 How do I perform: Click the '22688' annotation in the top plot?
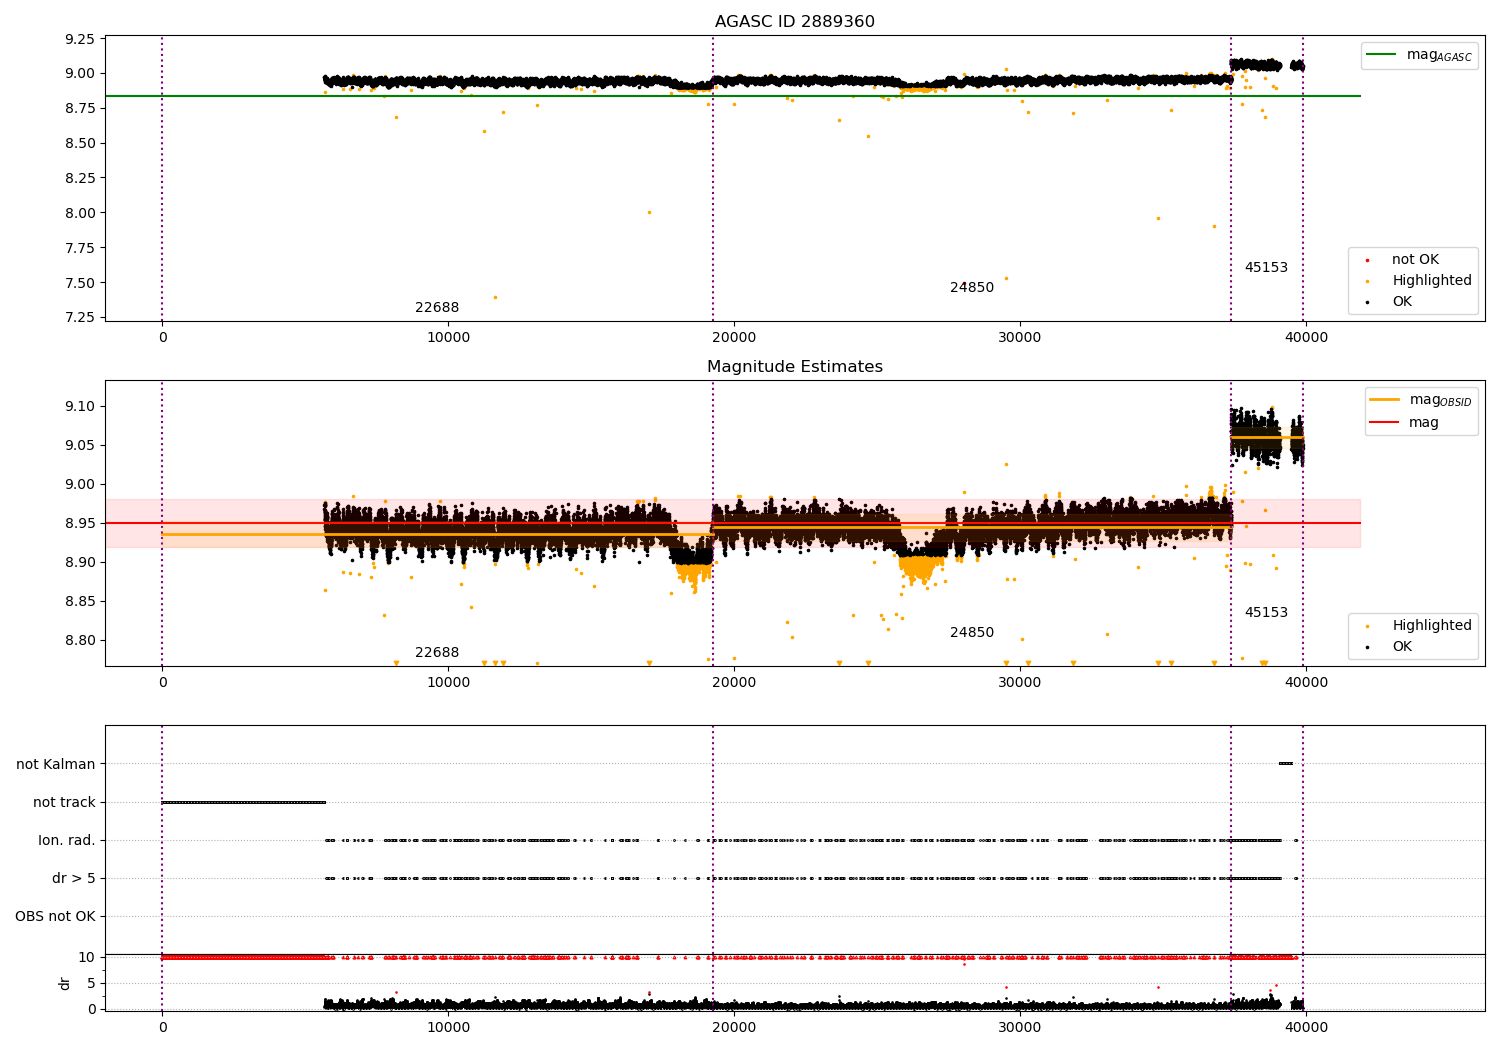[437, 308]
